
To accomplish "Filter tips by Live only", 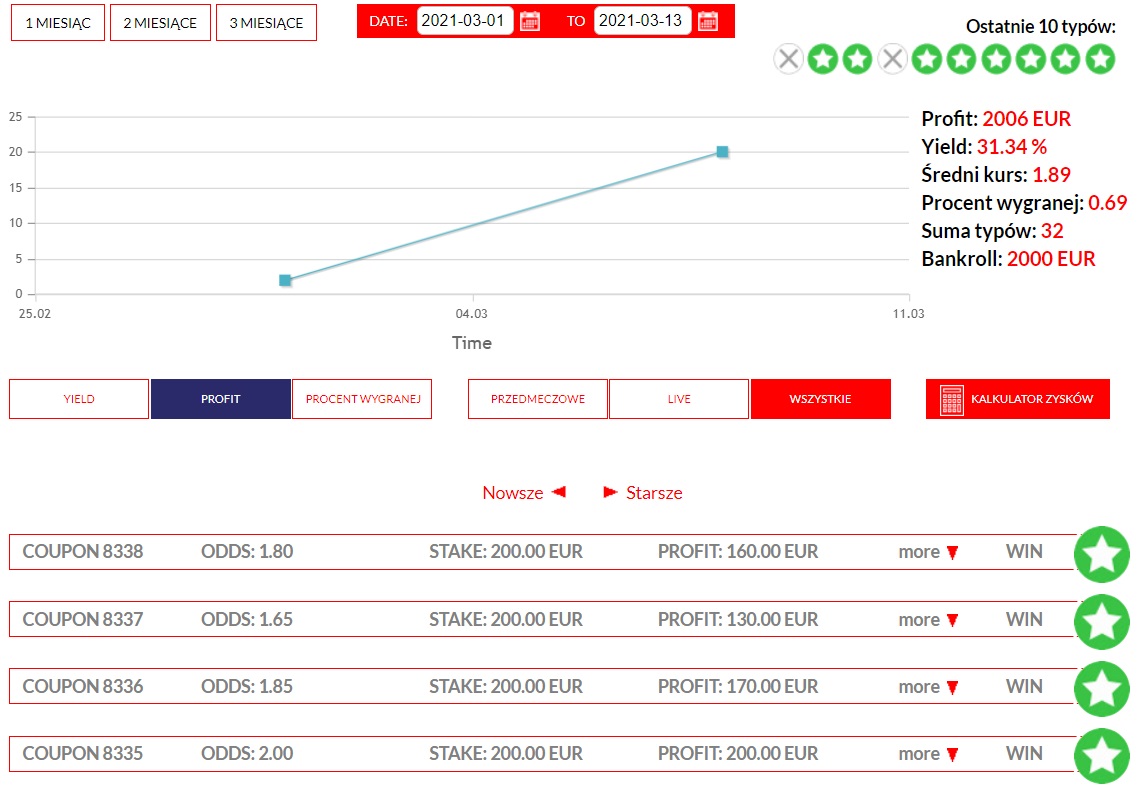I will point(678,399).
